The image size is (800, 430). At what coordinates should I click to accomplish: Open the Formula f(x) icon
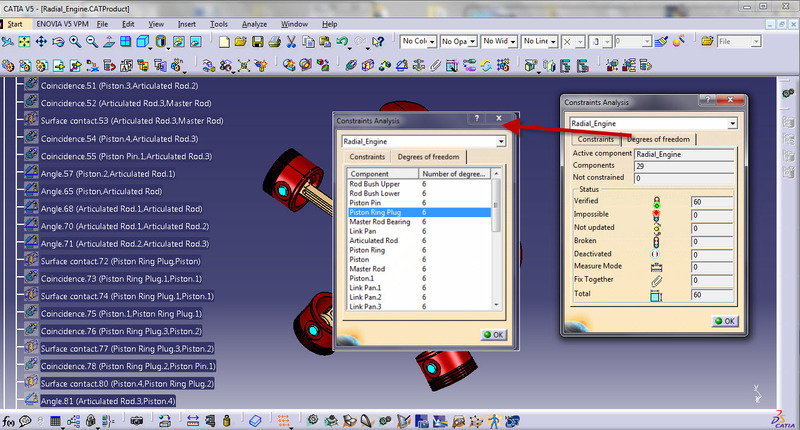(8, 421)
